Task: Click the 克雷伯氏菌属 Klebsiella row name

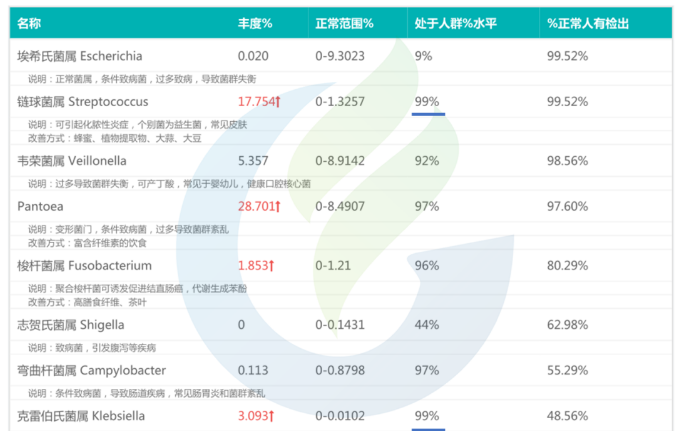Action: (81, 415)
